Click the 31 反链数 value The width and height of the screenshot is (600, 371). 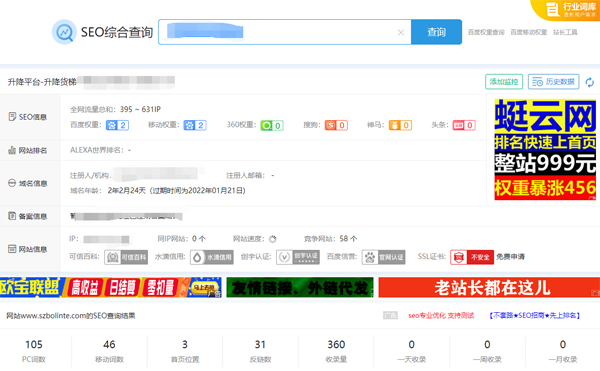point(260,345)
